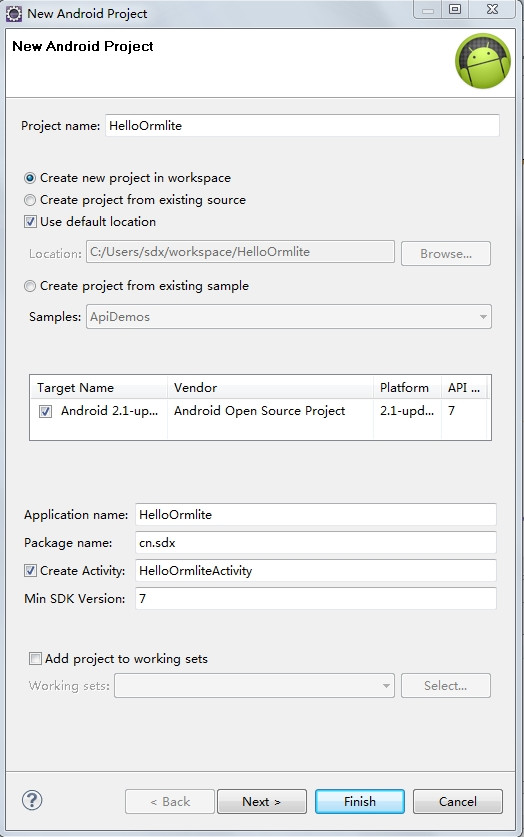Click the Finish button
The width and height of the screenshot is (524, 837).
pyautogui.click(x=360, y=801)
